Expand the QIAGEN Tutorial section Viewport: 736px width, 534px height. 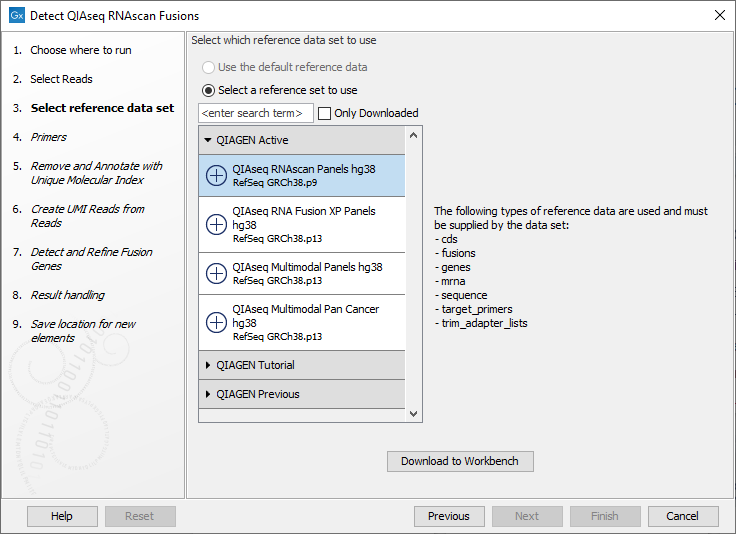click(208, 365)
